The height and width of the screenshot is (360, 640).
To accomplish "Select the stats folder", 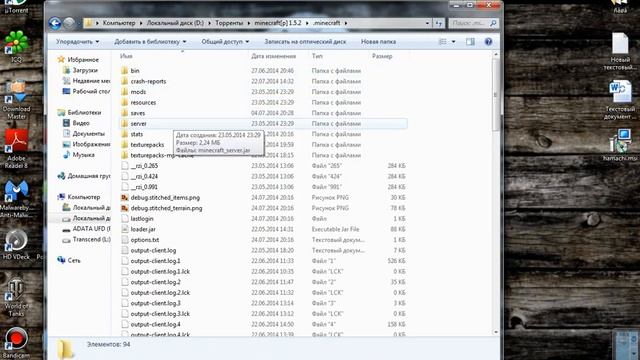I will (137, 134).
